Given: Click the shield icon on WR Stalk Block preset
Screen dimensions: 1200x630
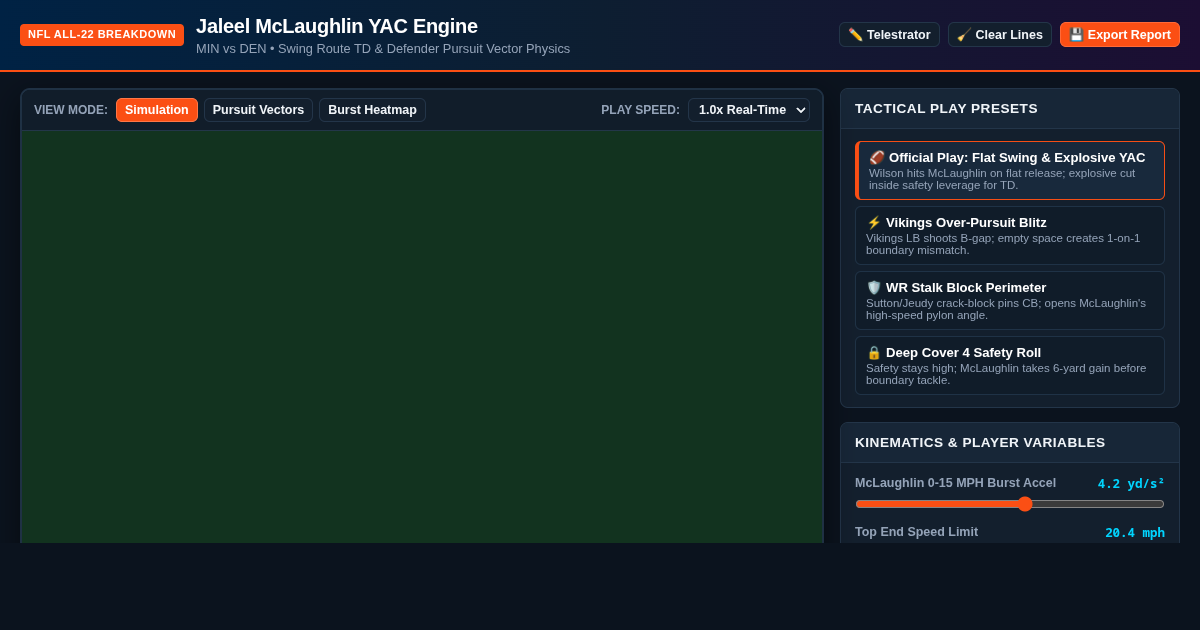Looking at the screenshot, I should coord(874,288).
